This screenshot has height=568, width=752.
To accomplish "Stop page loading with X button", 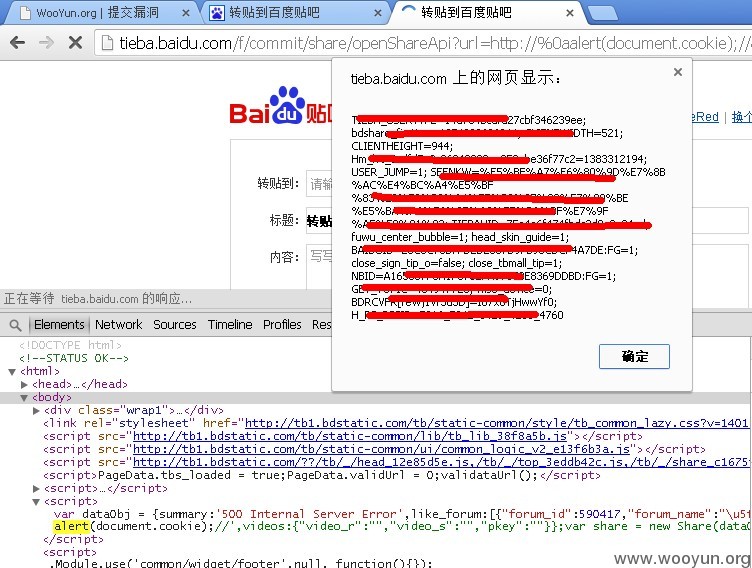I will pos(75,43).
